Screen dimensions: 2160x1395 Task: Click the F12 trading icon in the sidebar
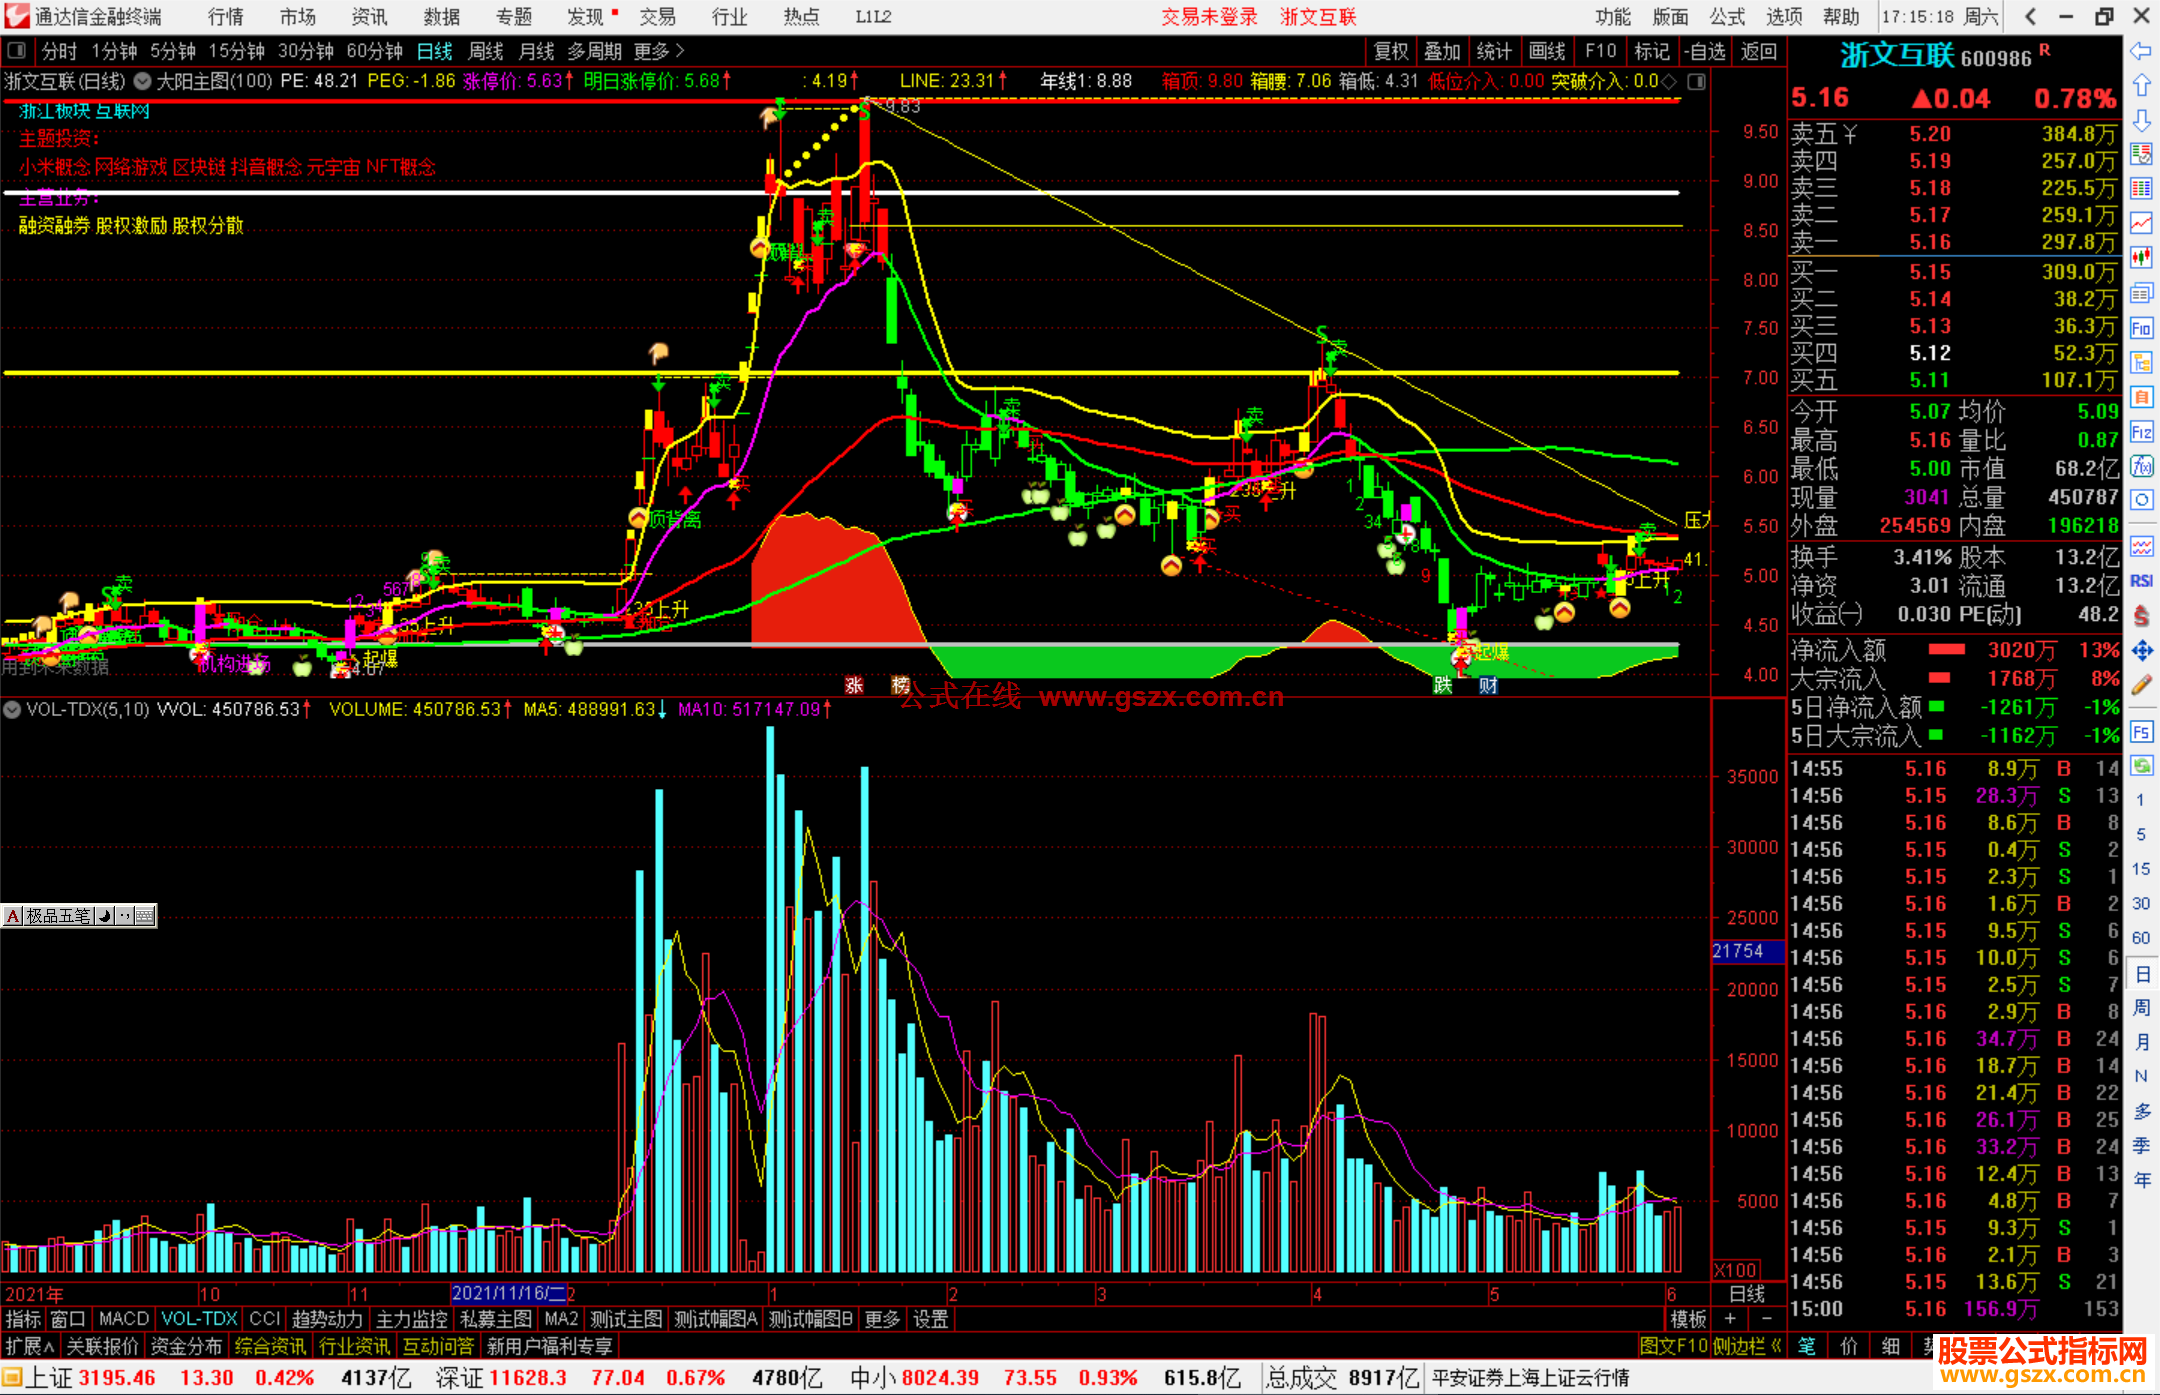tap(2141, 432)
